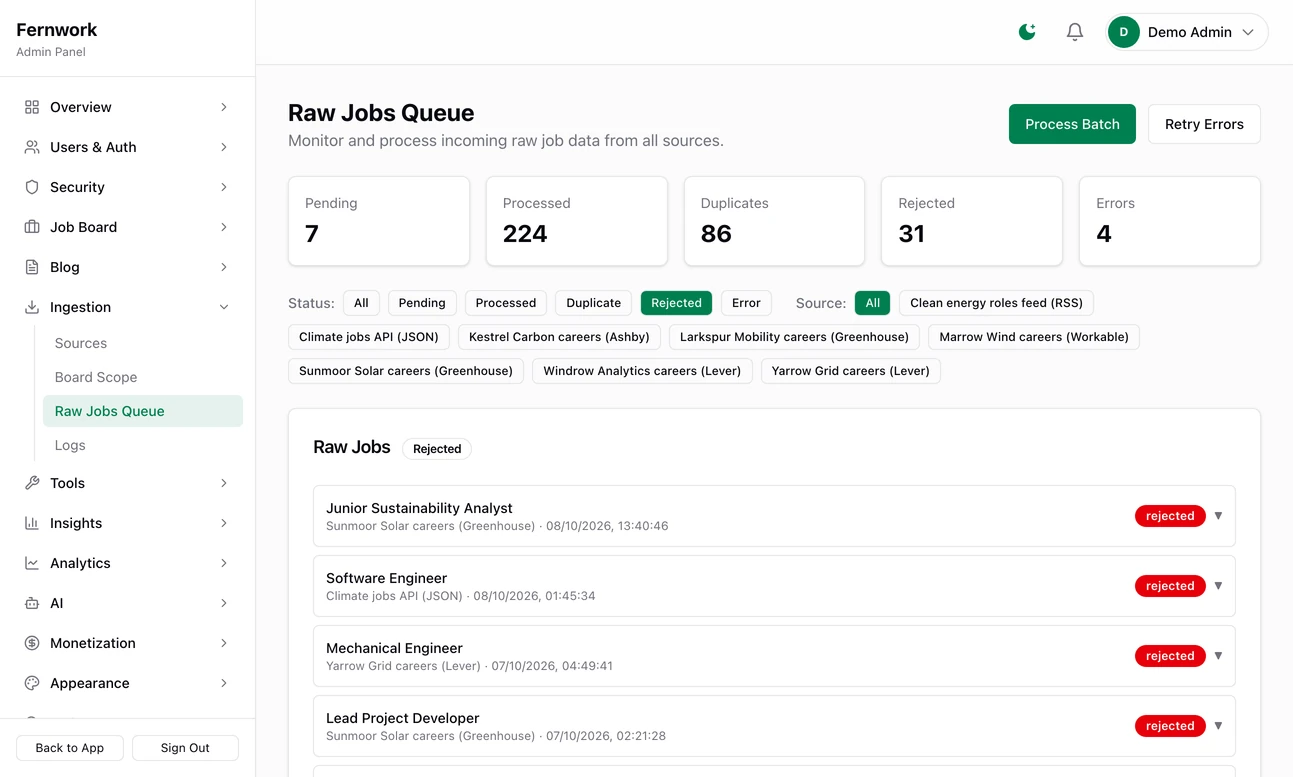Click the Security shield icon
This screenshot has height=777, width=1293.
(32, 187)
